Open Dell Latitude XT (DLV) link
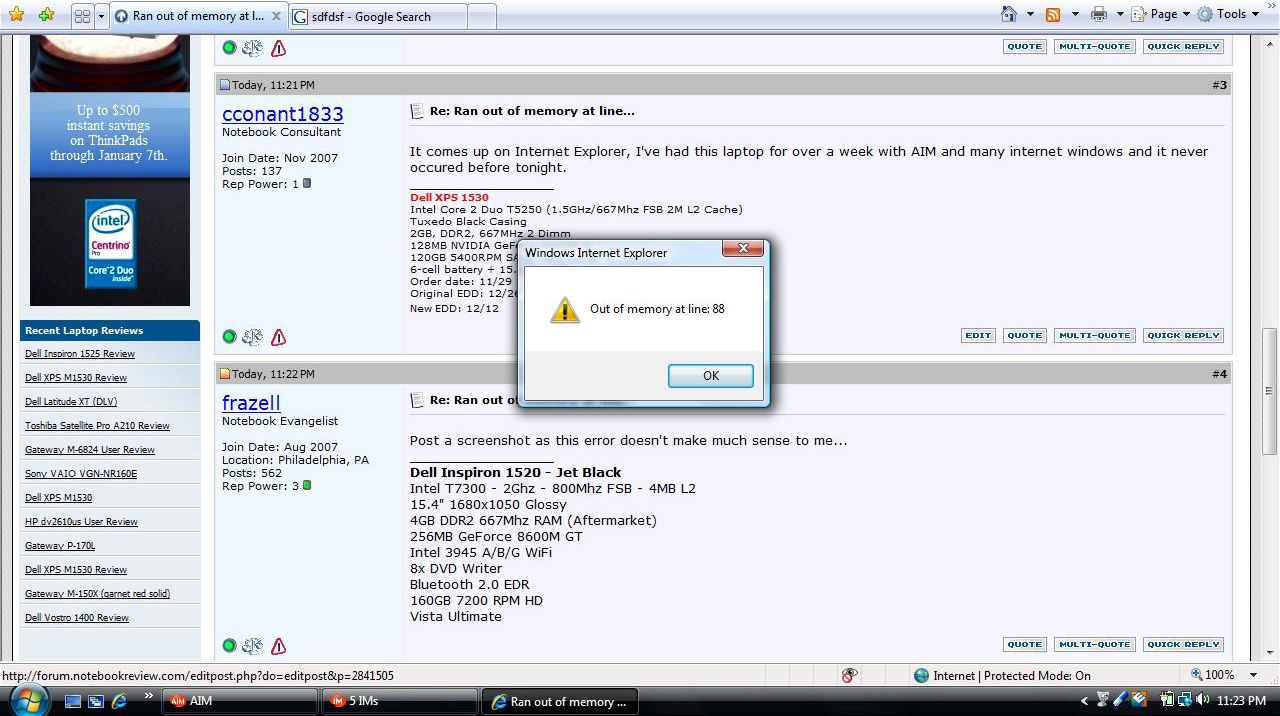Image resolution: width=1280 pixels, height=716 pixels. pyautogui.click(x=71, y=402)
